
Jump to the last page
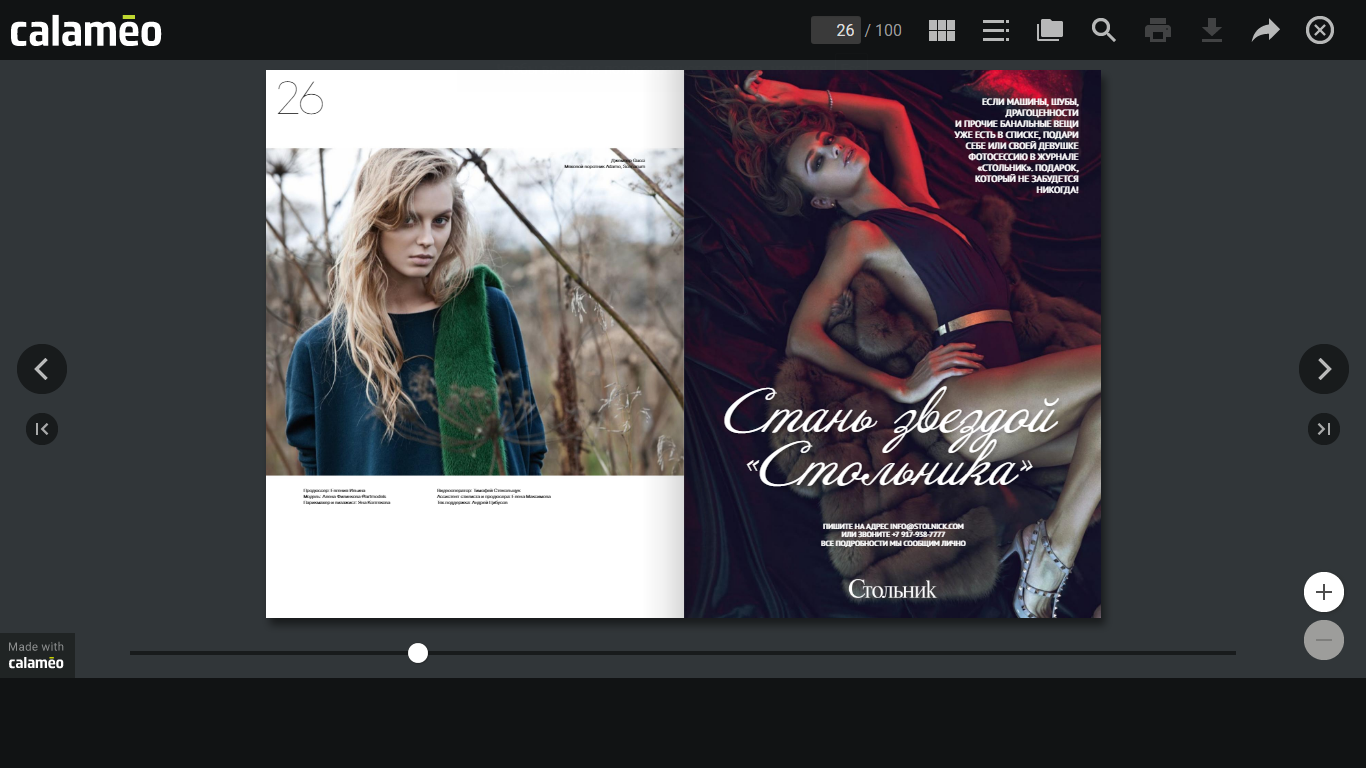tap(1324, 429)
